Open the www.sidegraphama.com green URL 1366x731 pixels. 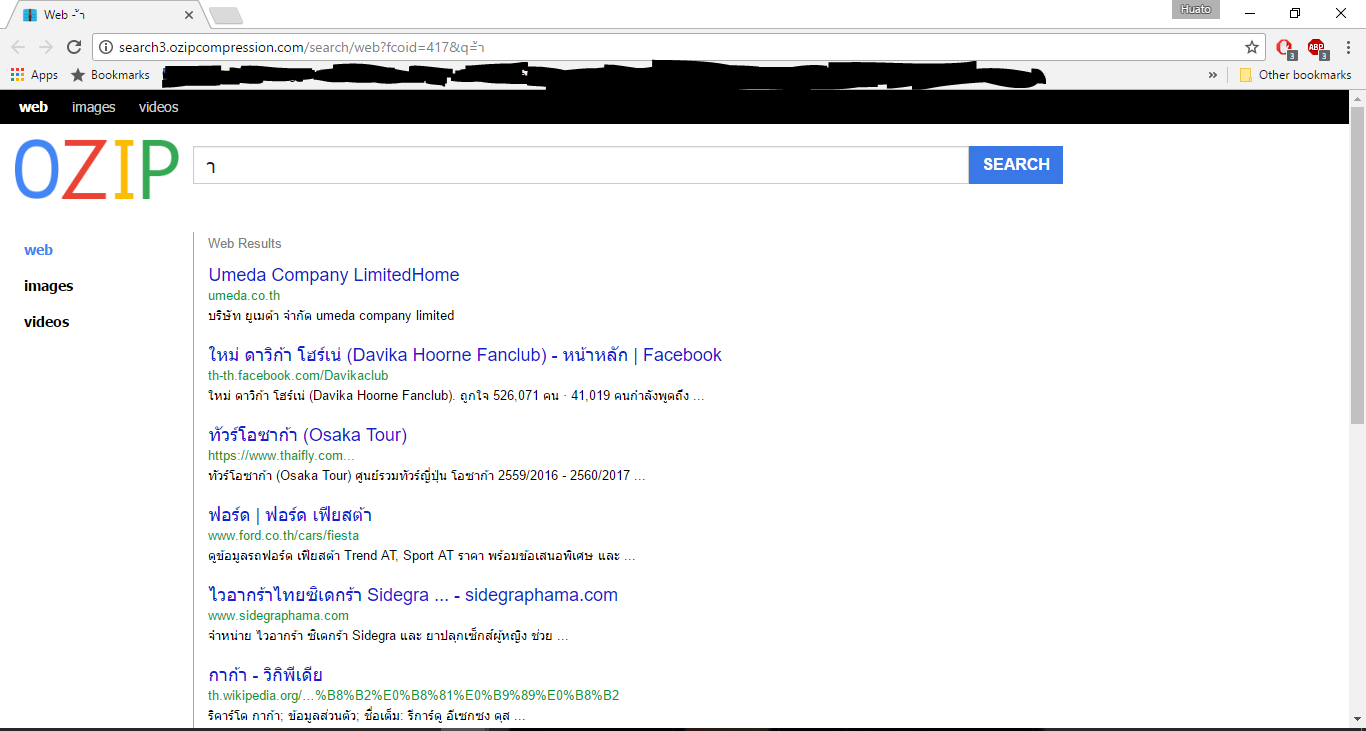point(278,616)
